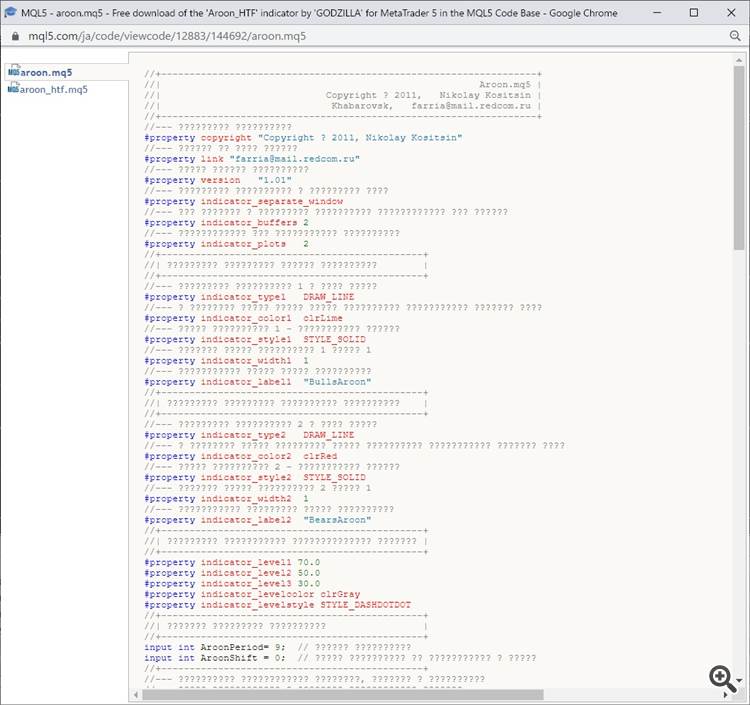
Task: Select the aroon.mq5 file in the list
Action: pyautogui.click(x=46, y=72)
